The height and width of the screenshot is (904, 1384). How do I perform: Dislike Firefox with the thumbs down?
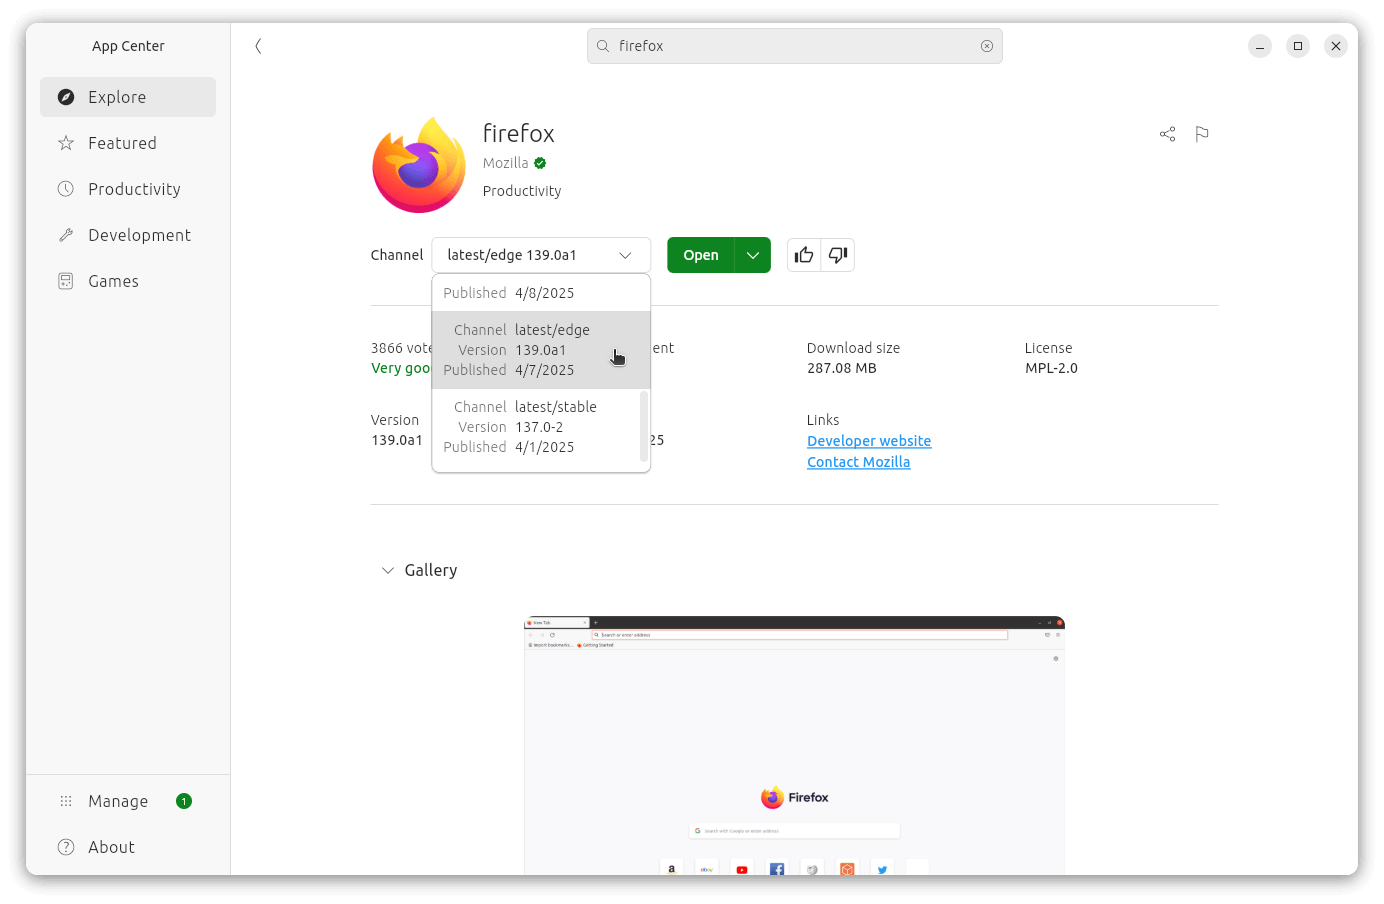pyautogui.click(x=837, y=255)
